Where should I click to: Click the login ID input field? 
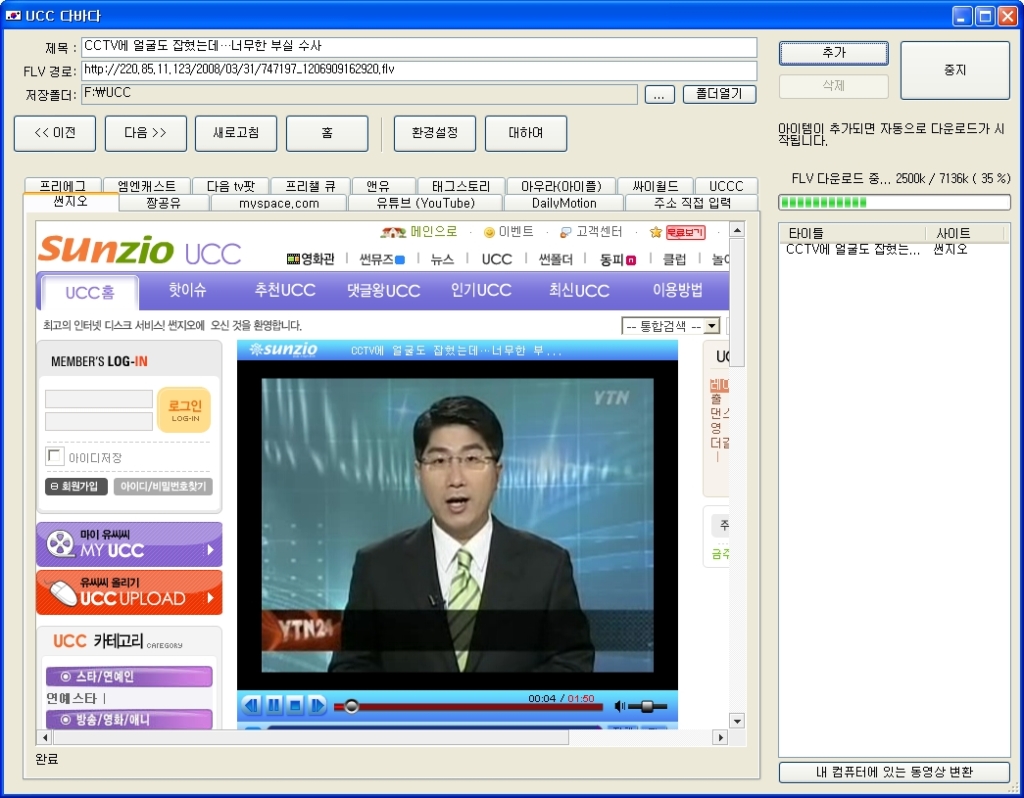coord(99,398)
